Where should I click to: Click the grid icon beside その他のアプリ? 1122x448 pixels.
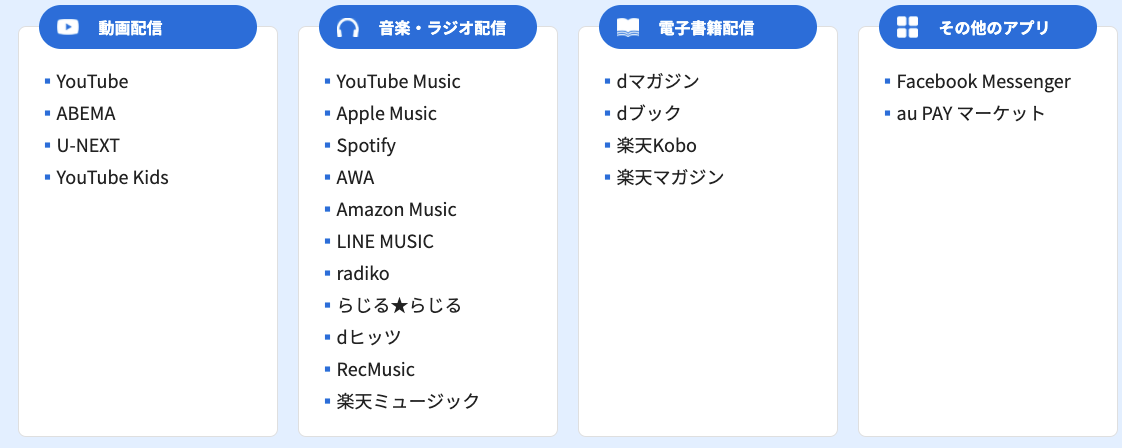click(x=907, y=27)
